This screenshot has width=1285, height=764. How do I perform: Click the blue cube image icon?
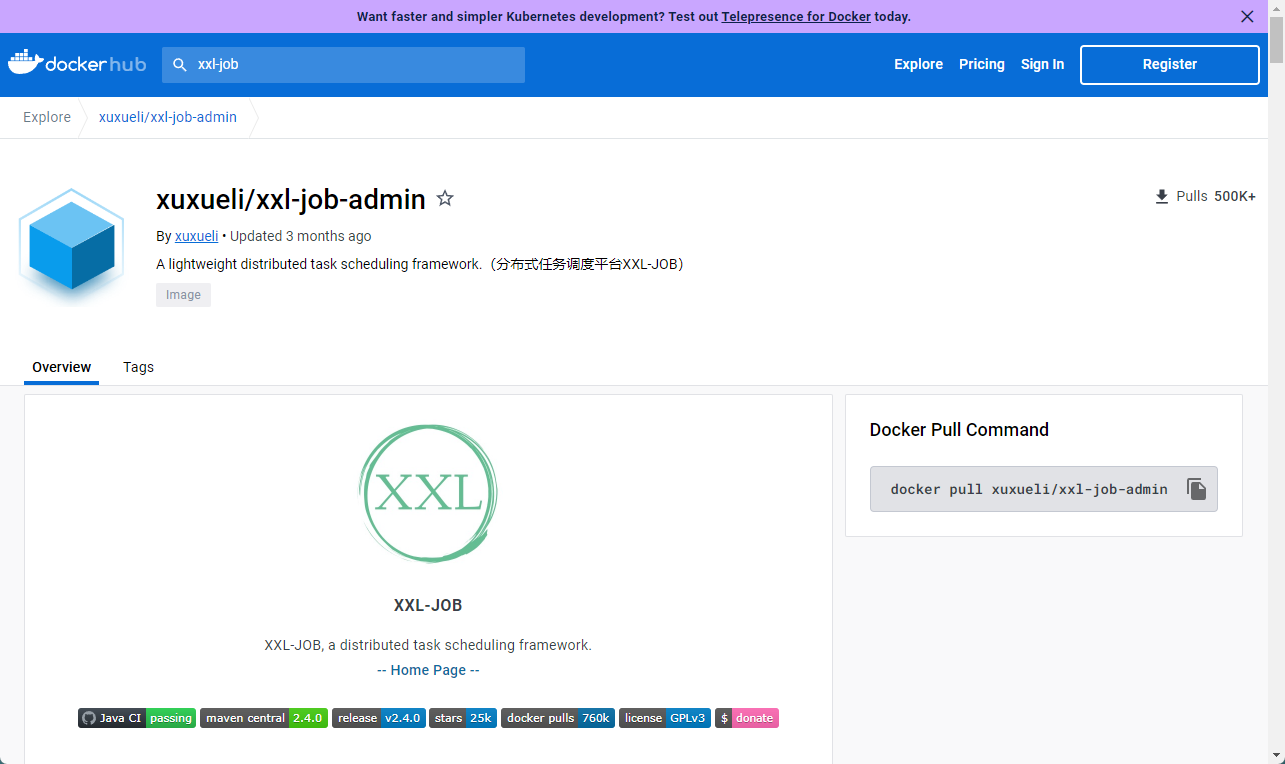(71, 245)
